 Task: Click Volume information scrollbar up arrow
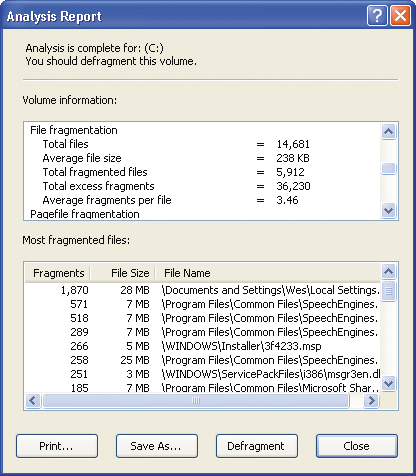pos(389,132)
